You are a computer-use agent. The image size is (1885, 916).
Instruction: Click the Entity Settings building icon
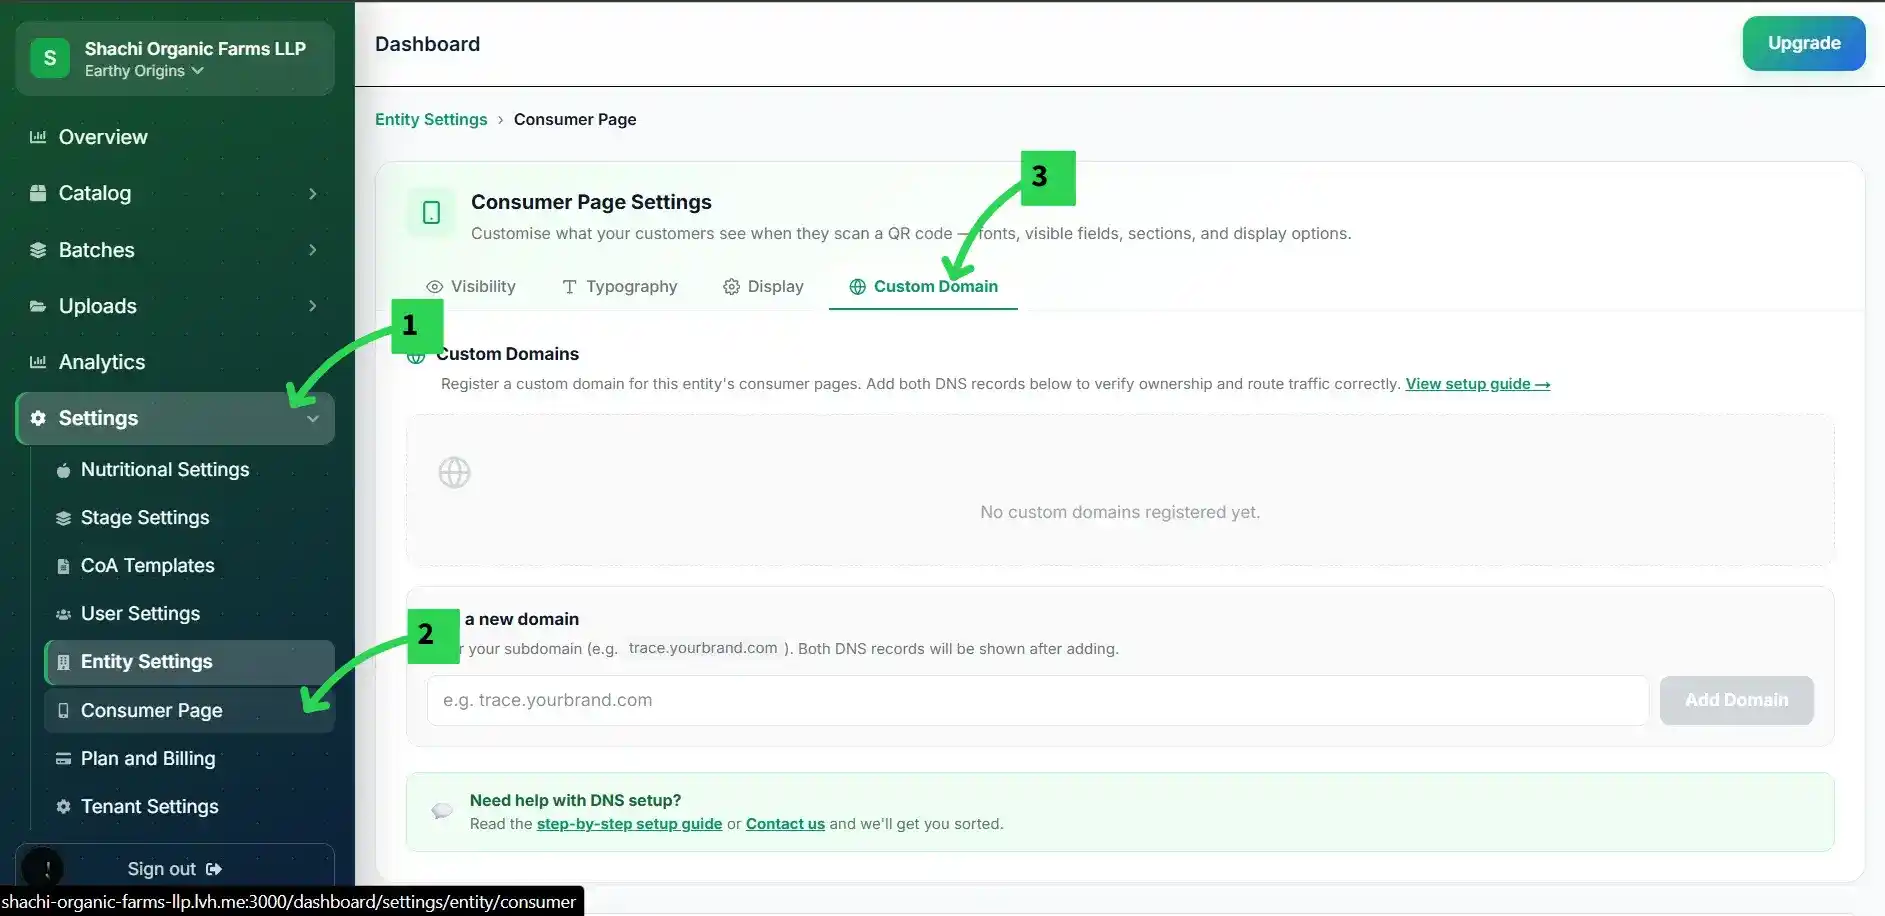coord(63,662)
